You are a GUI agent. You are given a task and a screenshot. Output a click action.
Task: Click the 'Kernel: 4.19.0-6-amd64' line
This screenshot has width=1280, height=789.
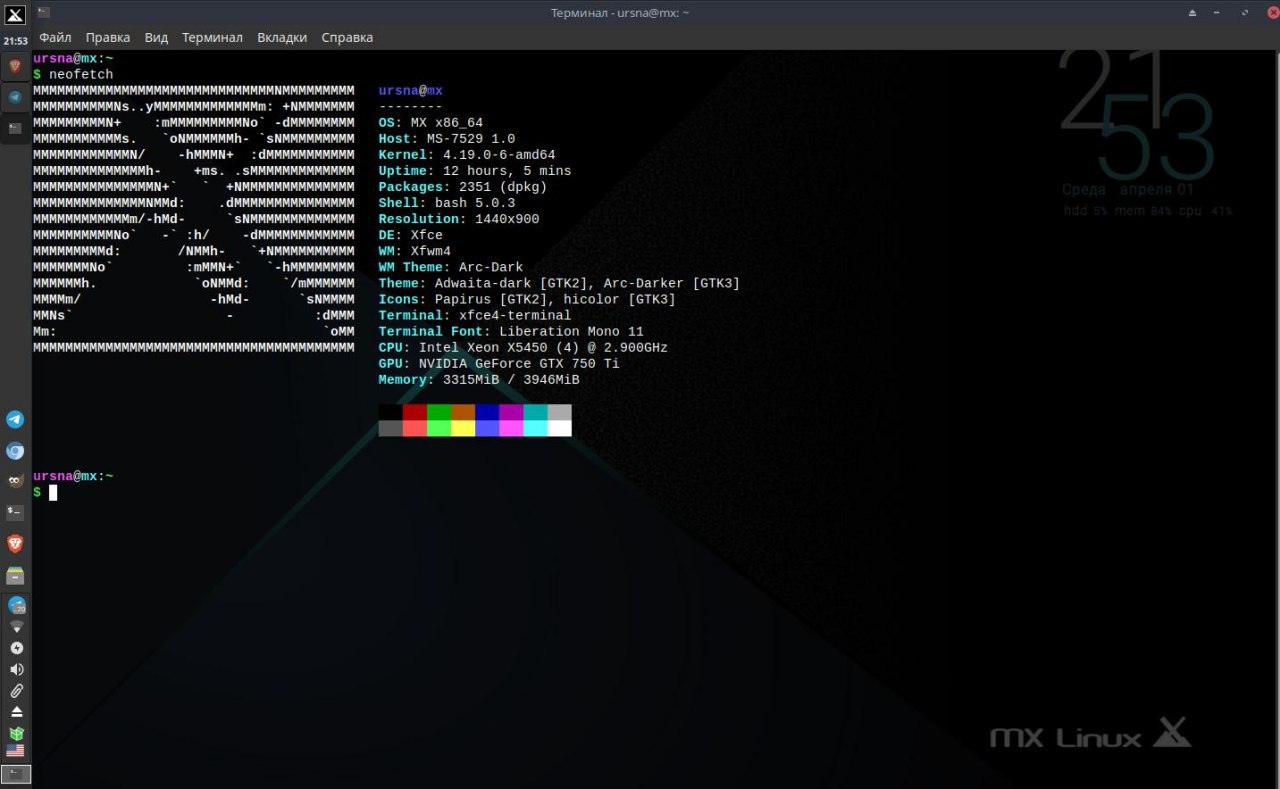click(x=467, y=154)
